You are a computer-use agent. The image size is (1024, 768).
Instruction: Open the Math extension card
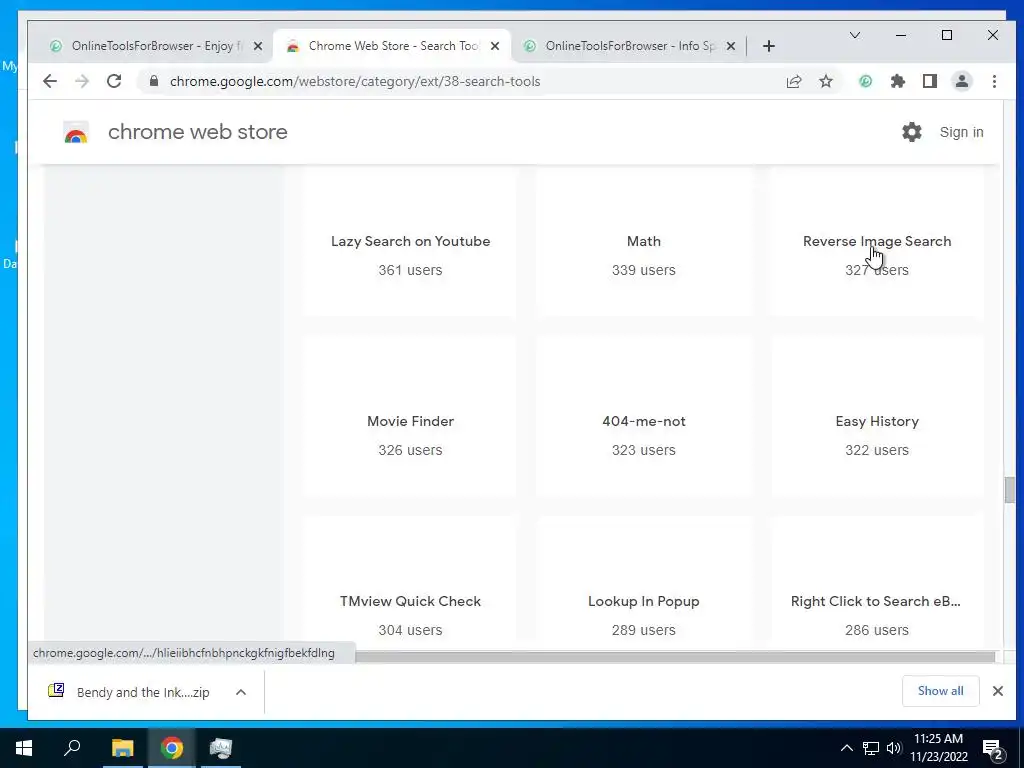(643, 241)
